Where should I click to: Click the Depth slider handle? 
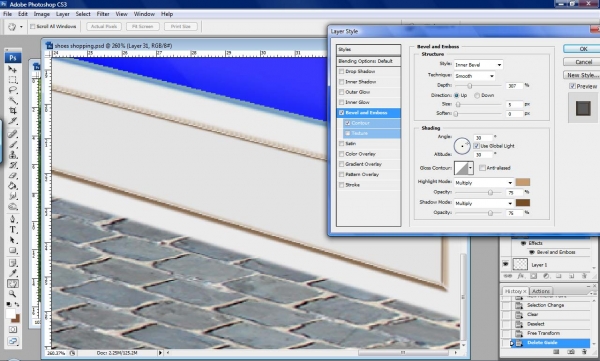tap(470, 86)
